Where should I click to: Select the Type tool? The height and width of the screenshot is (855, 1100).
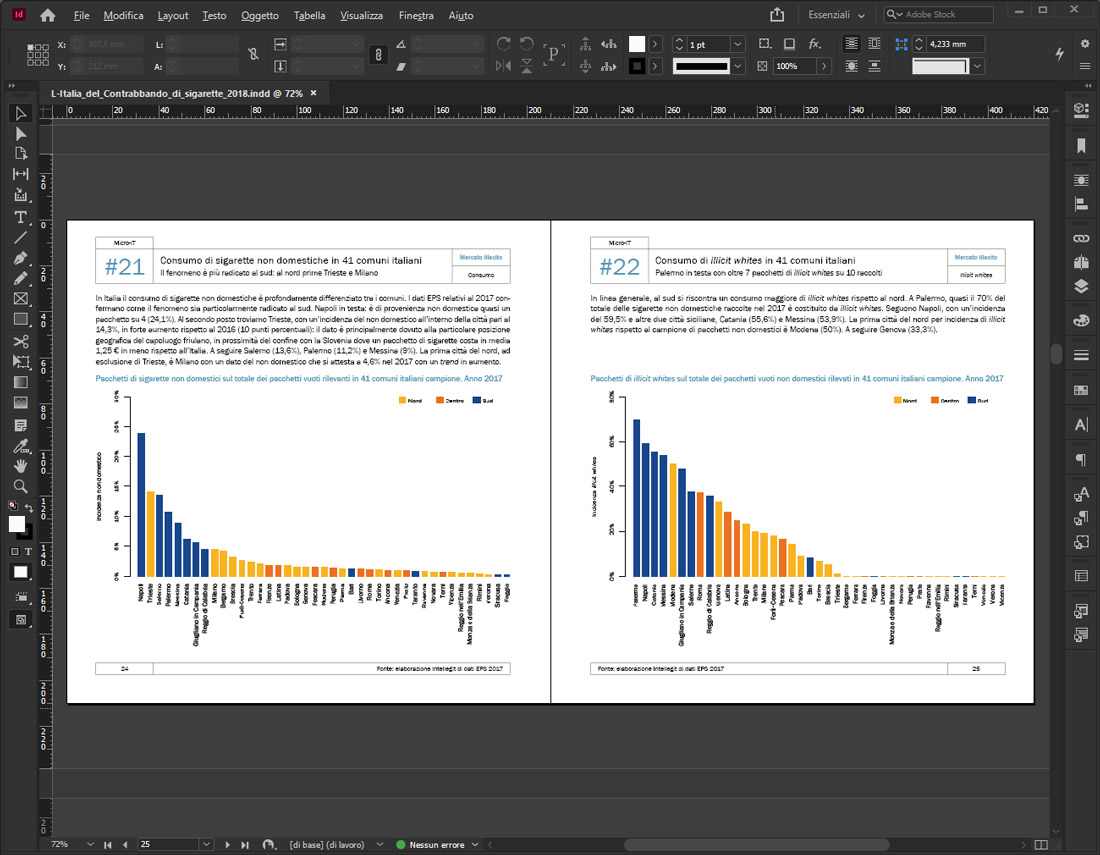(x=20, y=217)
